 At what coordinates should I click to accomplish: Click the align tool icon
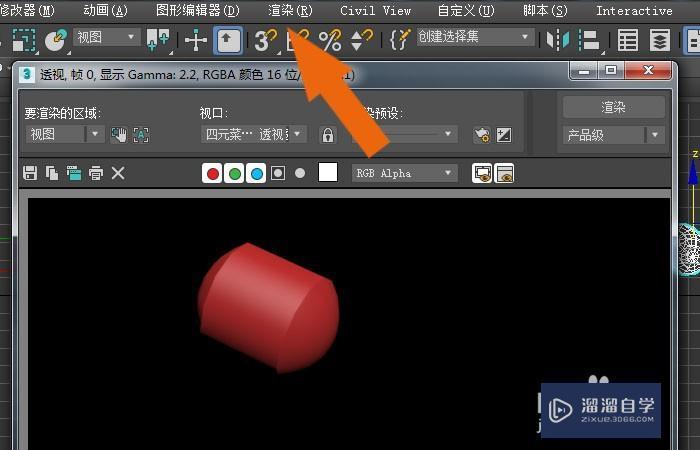click(x=589, y=40)
